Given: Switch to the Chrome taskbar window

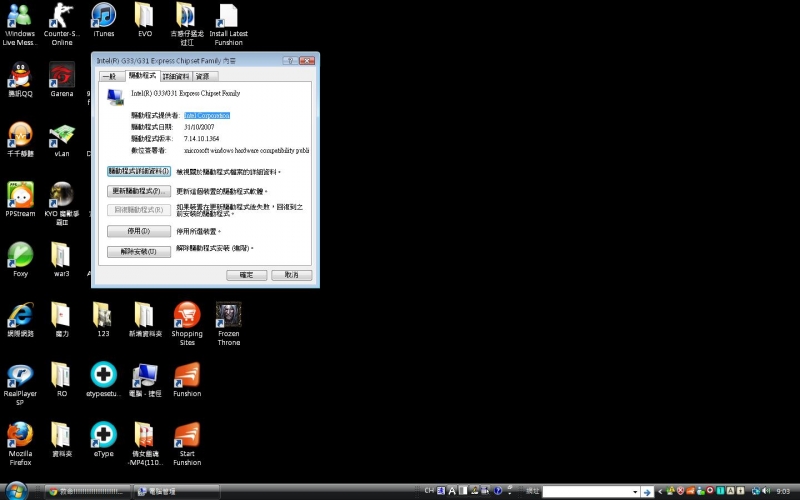Looking at the screenshot, I should click(88, 492).
